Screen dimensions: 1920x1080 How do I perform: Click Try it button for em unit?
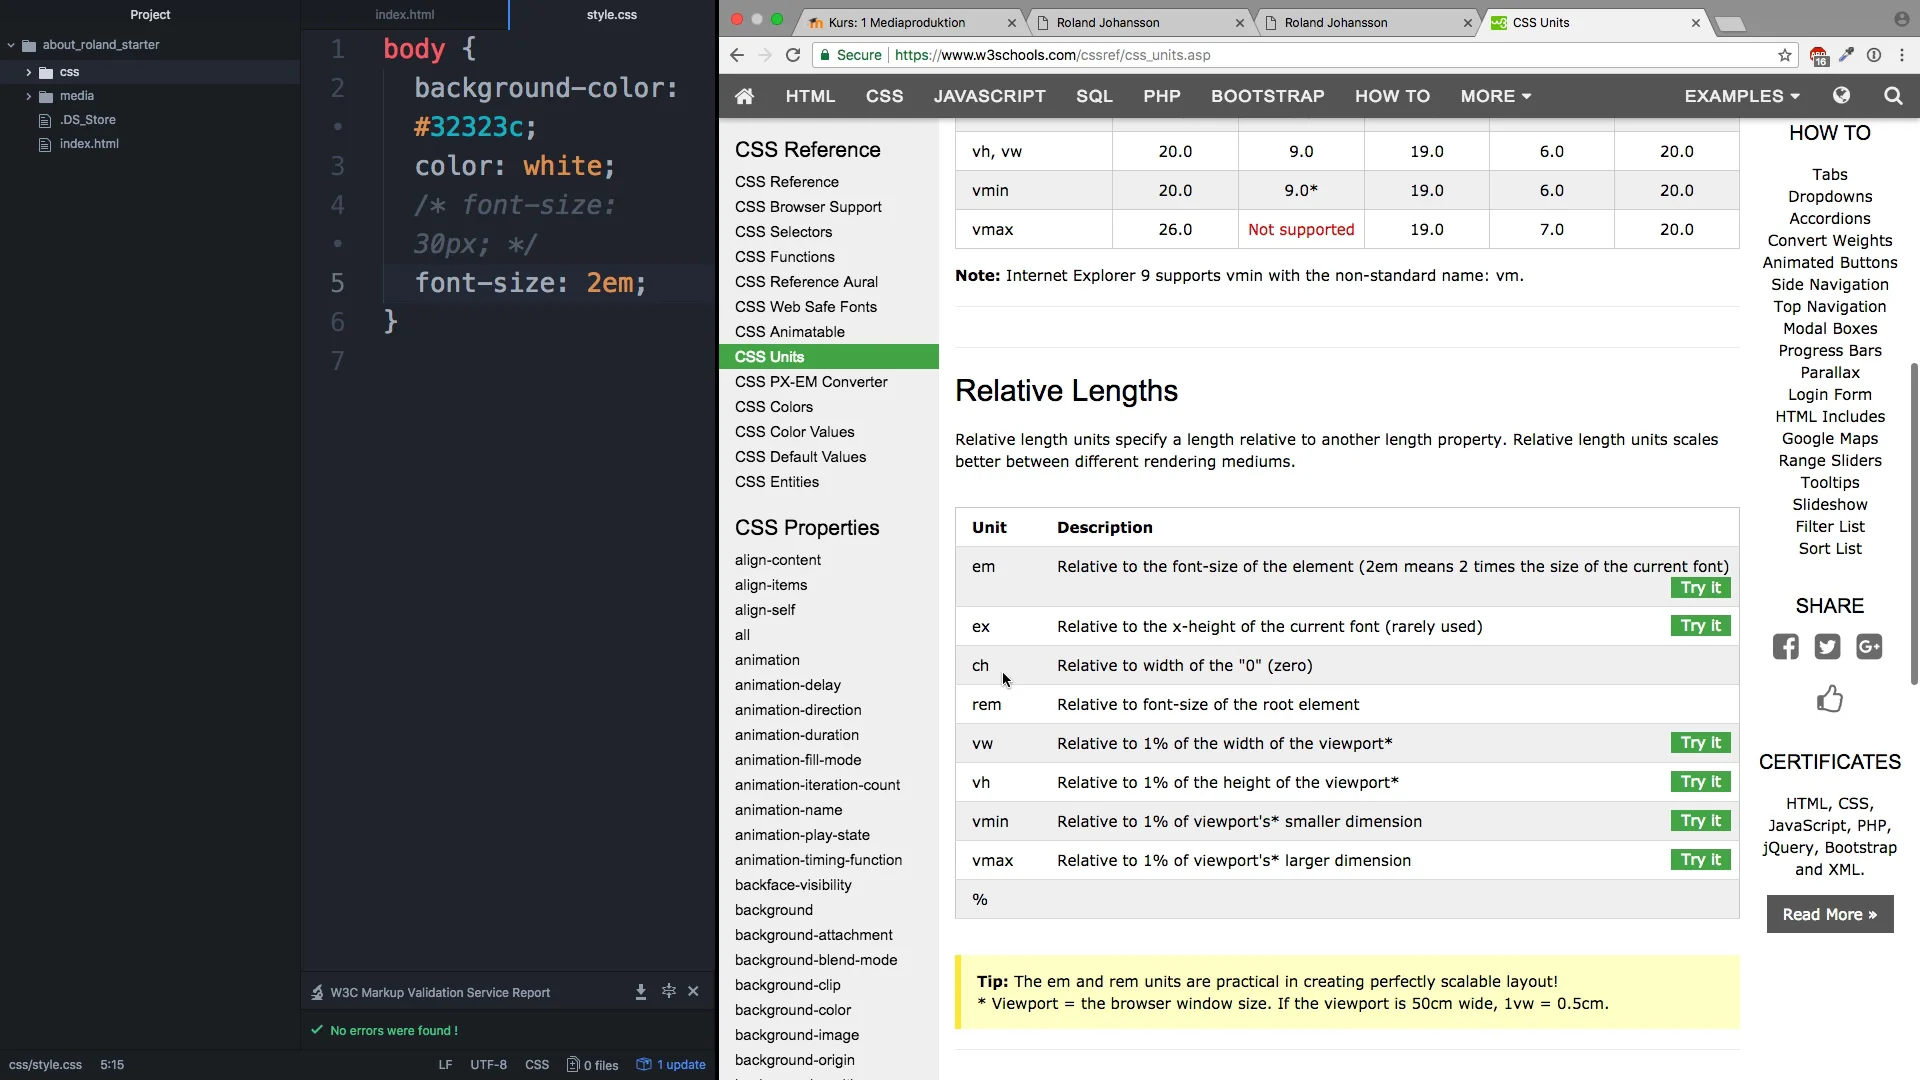[1701, 588]
